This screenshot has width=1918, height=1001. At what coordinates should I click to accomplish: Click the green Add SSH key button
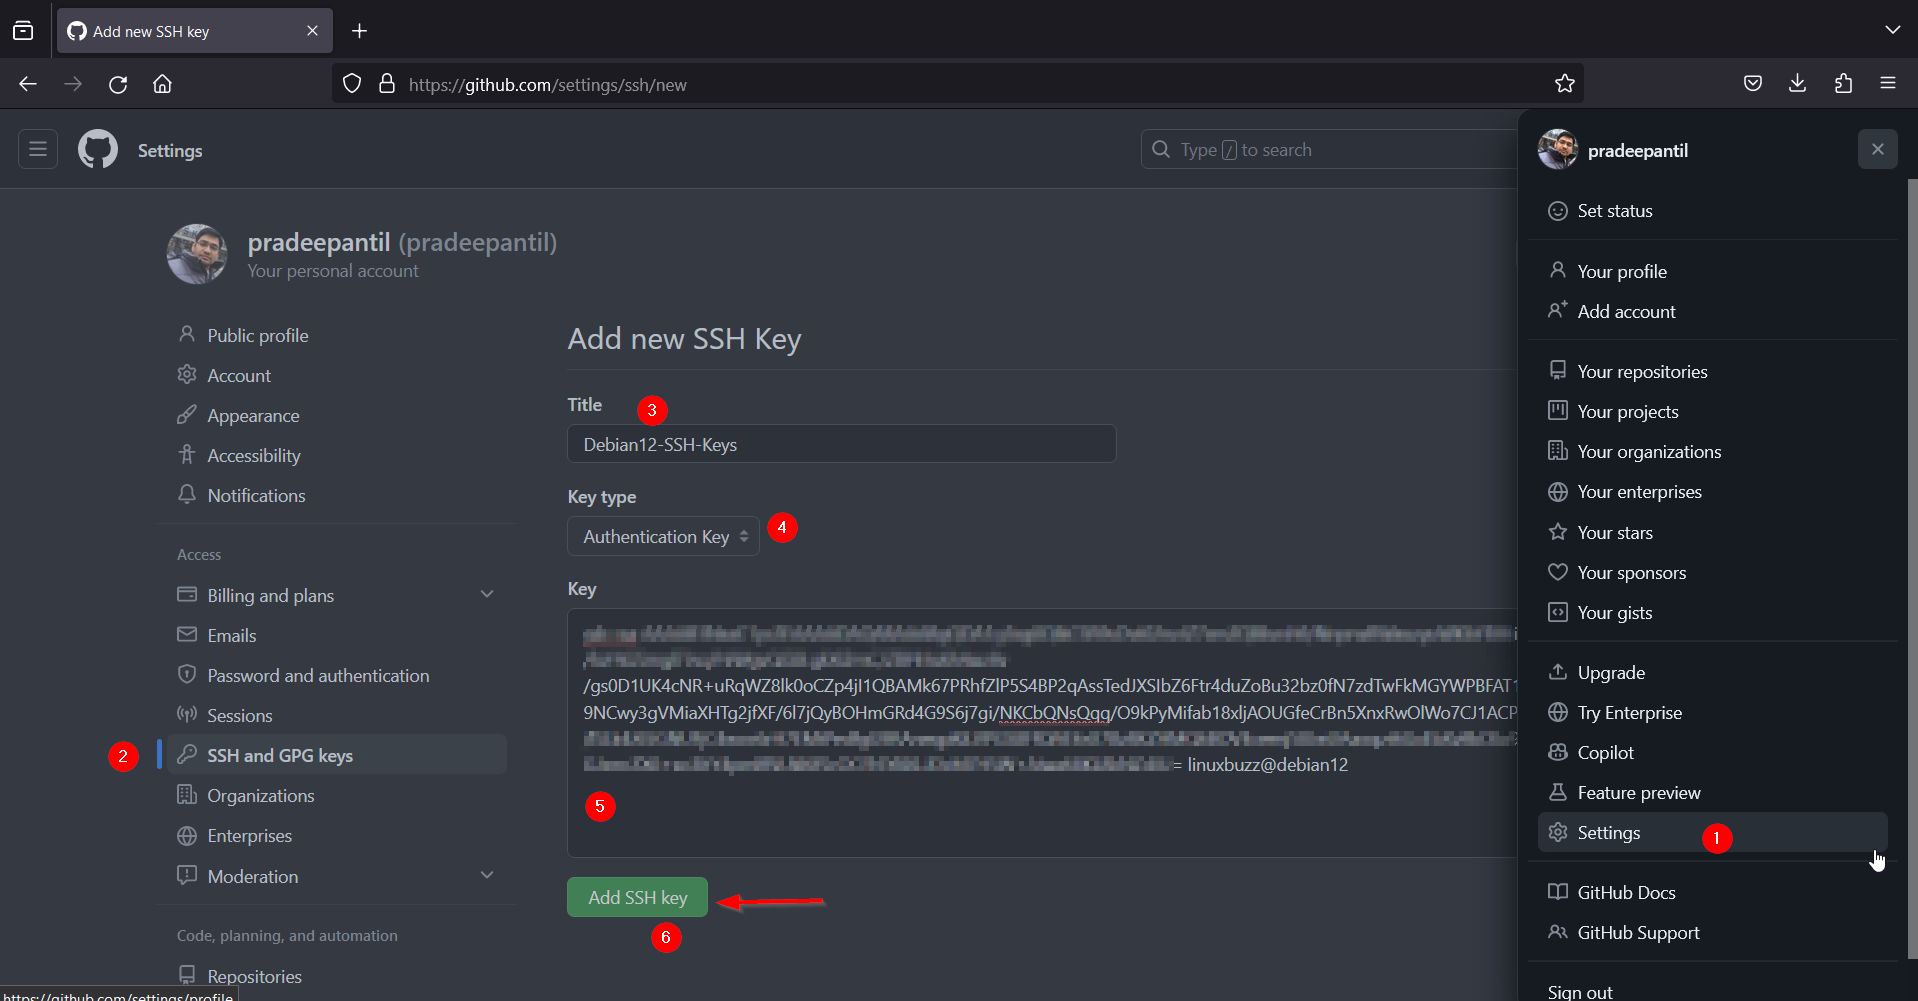point(638,897)
